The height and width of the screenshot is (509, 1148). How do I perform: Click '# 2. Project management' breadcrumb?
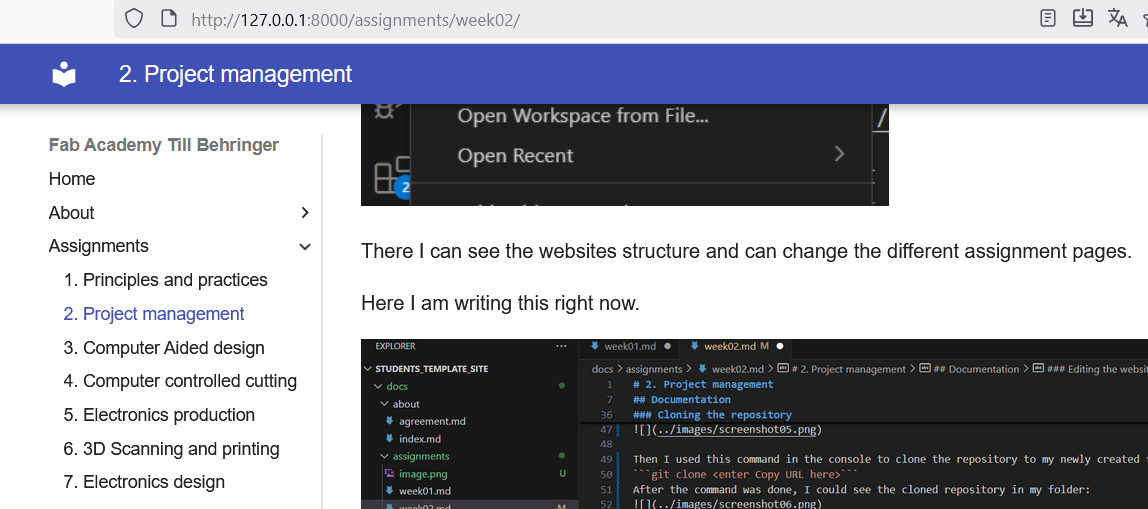pyautogui.click(x=849, y=369)
